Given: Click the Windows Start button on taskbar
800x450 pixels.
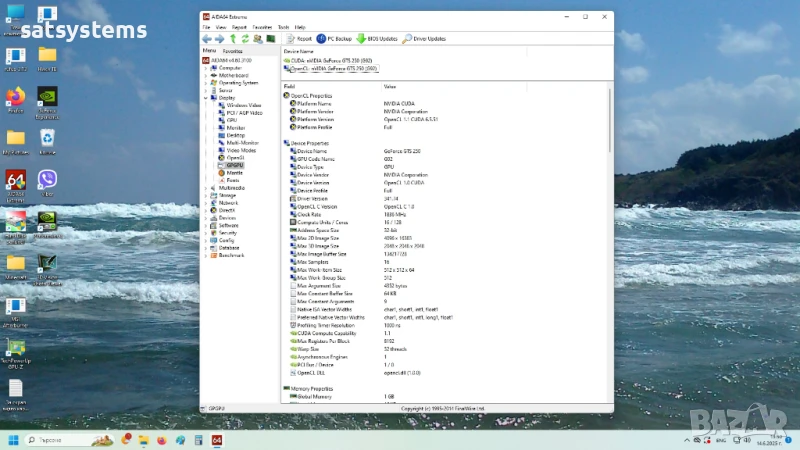Looking at the screenshot, I should [13, 440].
